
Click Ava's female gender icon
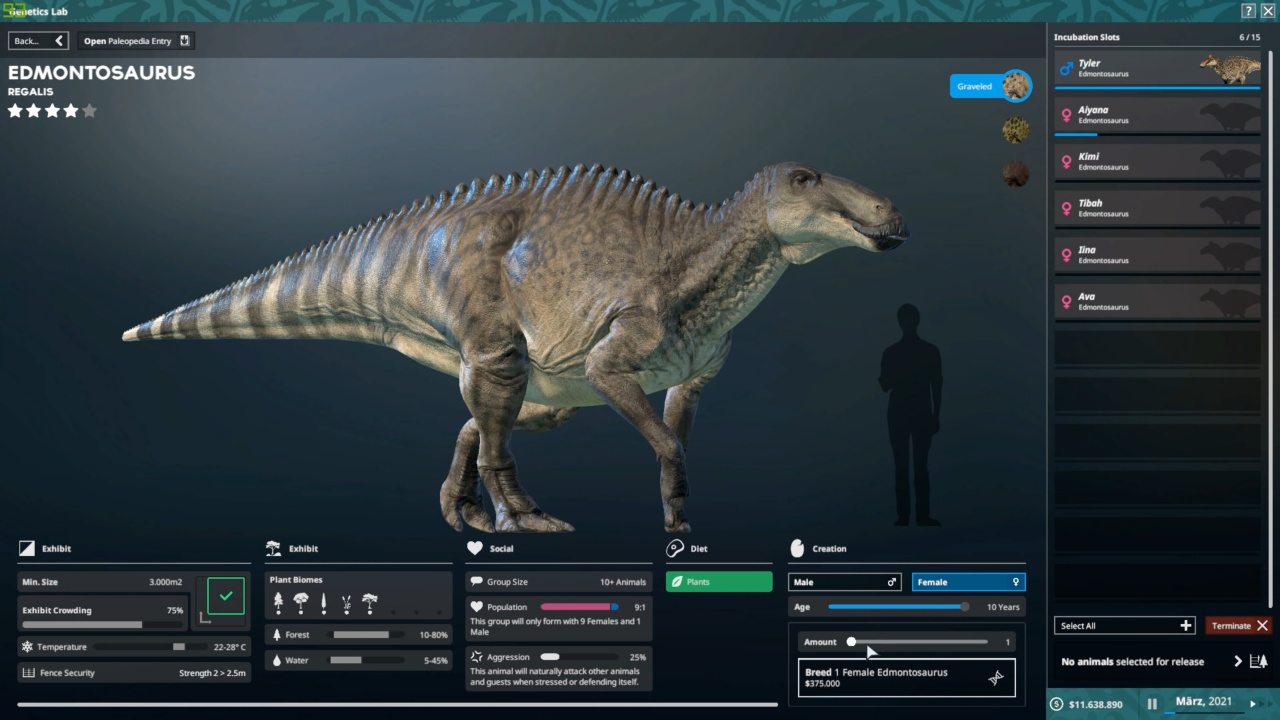(1066, 302)
